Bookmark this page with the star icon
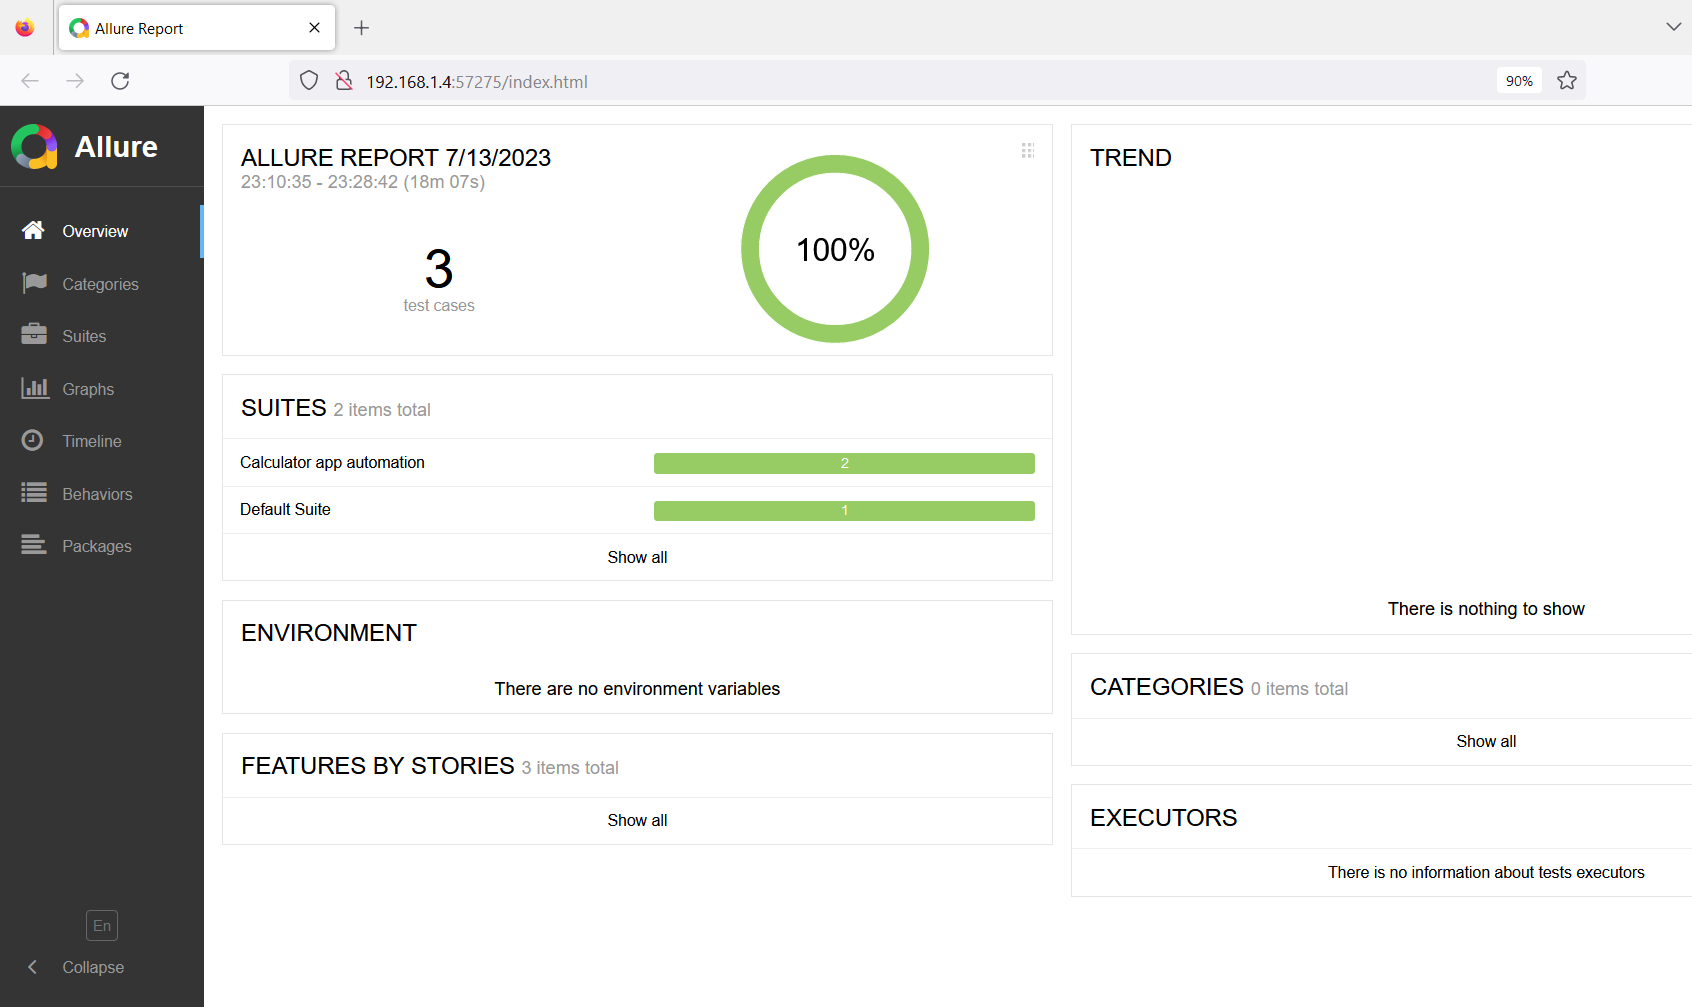This screenshot has height=1007, width=1692. point(1567,80)
